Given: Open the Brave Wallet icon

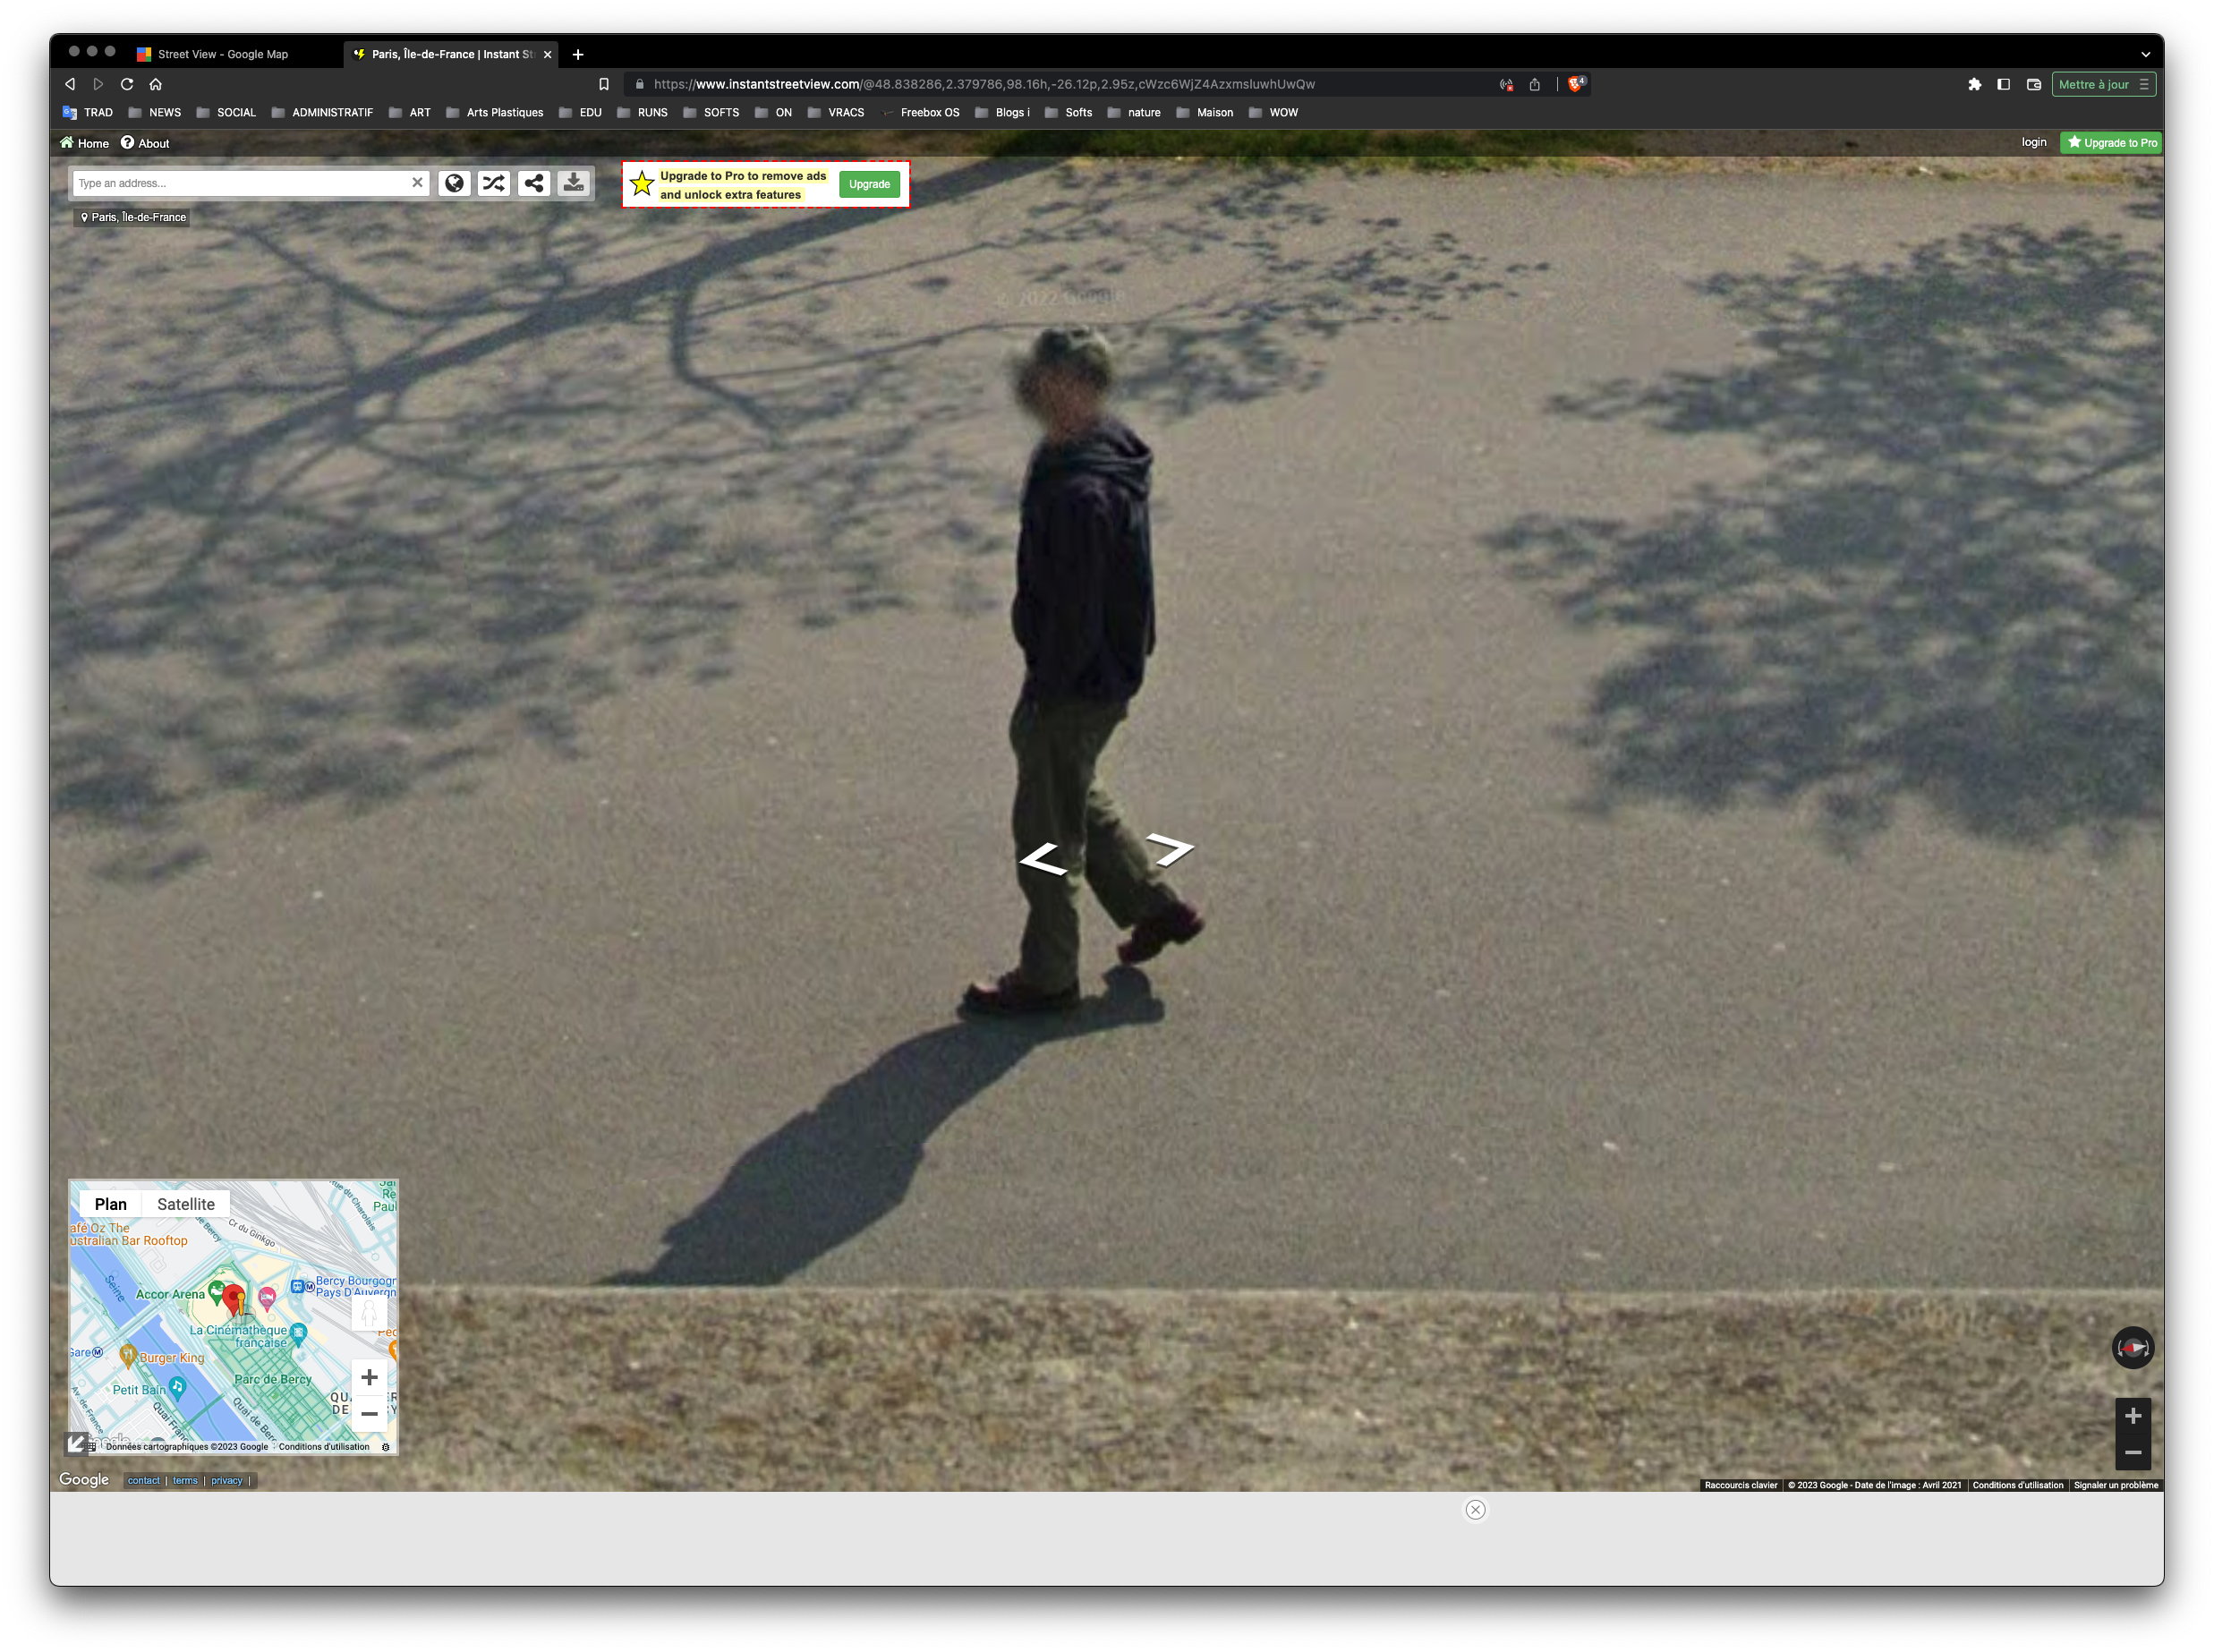Looking at the screenshot, I should point(2034,84).
